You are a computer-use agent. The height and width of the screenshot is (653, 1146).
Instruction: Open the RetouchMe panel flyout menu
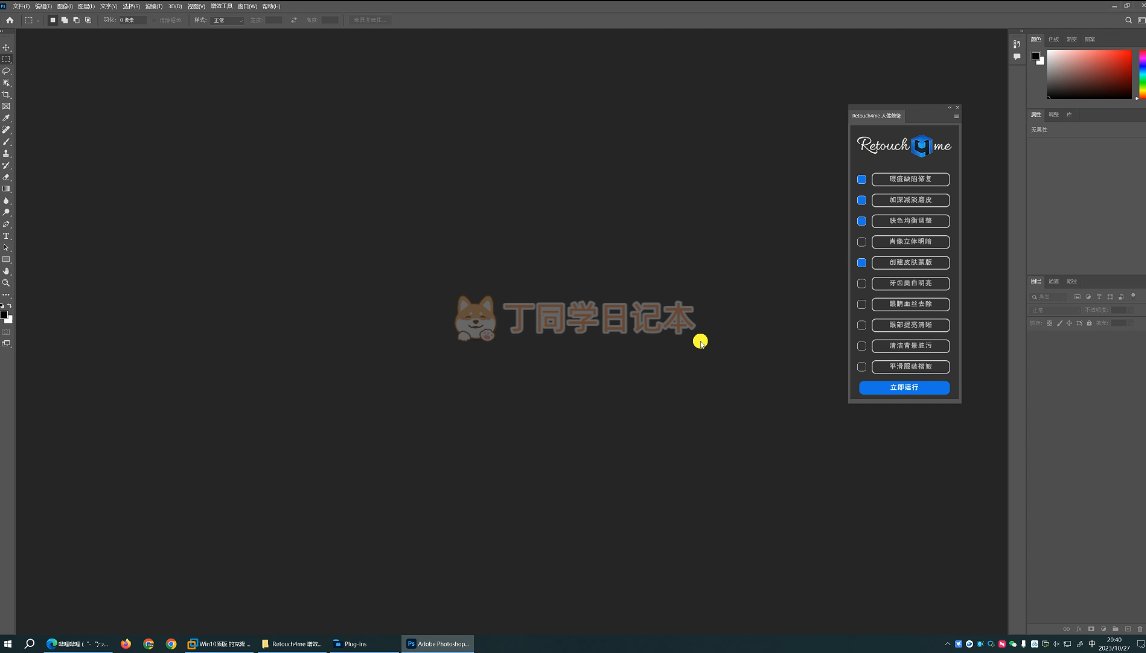point(956,116)
